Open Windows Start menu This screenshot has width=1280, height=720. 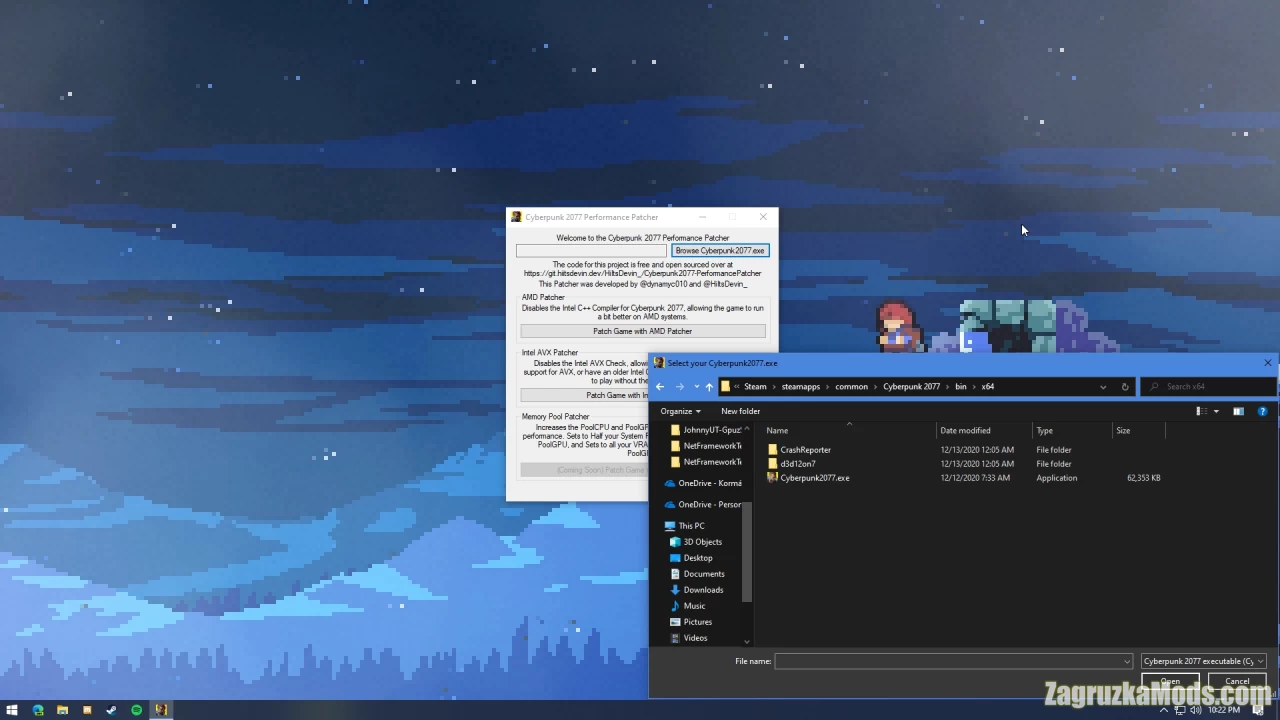click(13, 710)
